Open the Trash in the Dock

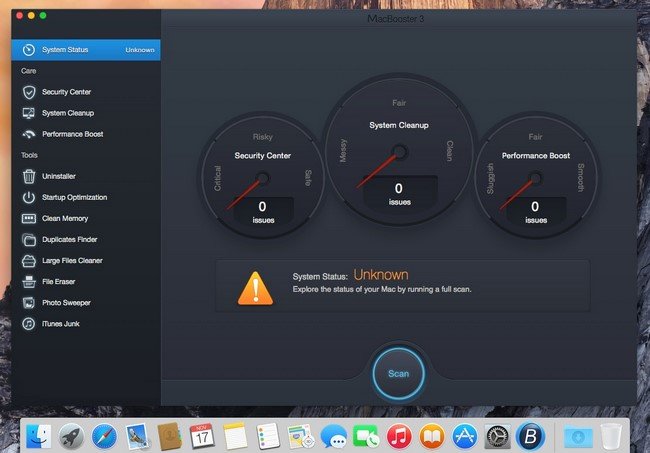point(611,436)
